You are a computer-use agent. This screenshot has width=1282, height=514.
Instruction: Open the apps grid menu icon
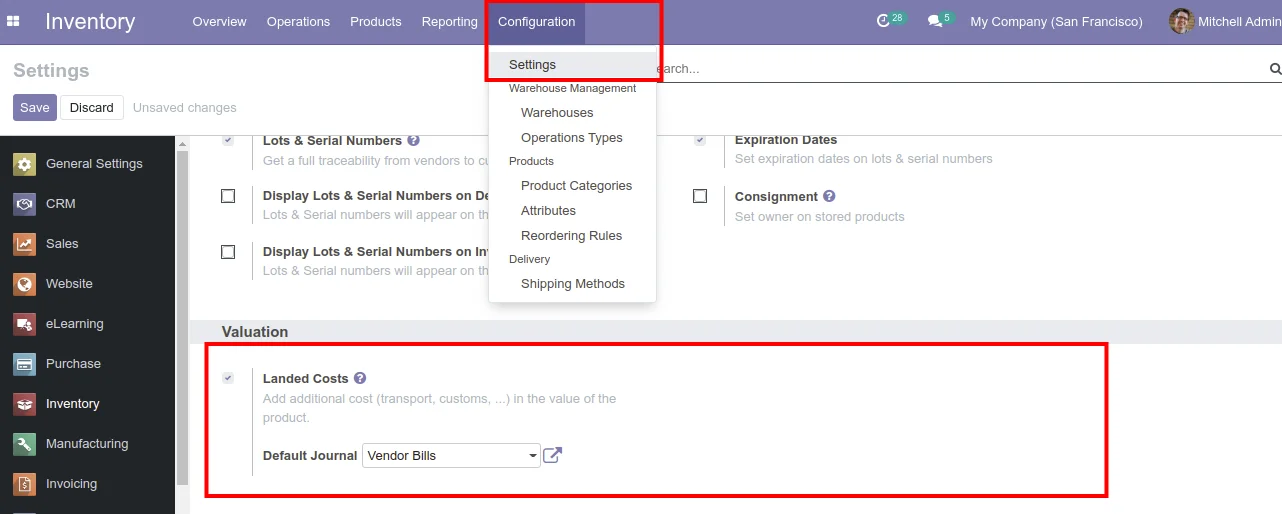coord(13,21)
